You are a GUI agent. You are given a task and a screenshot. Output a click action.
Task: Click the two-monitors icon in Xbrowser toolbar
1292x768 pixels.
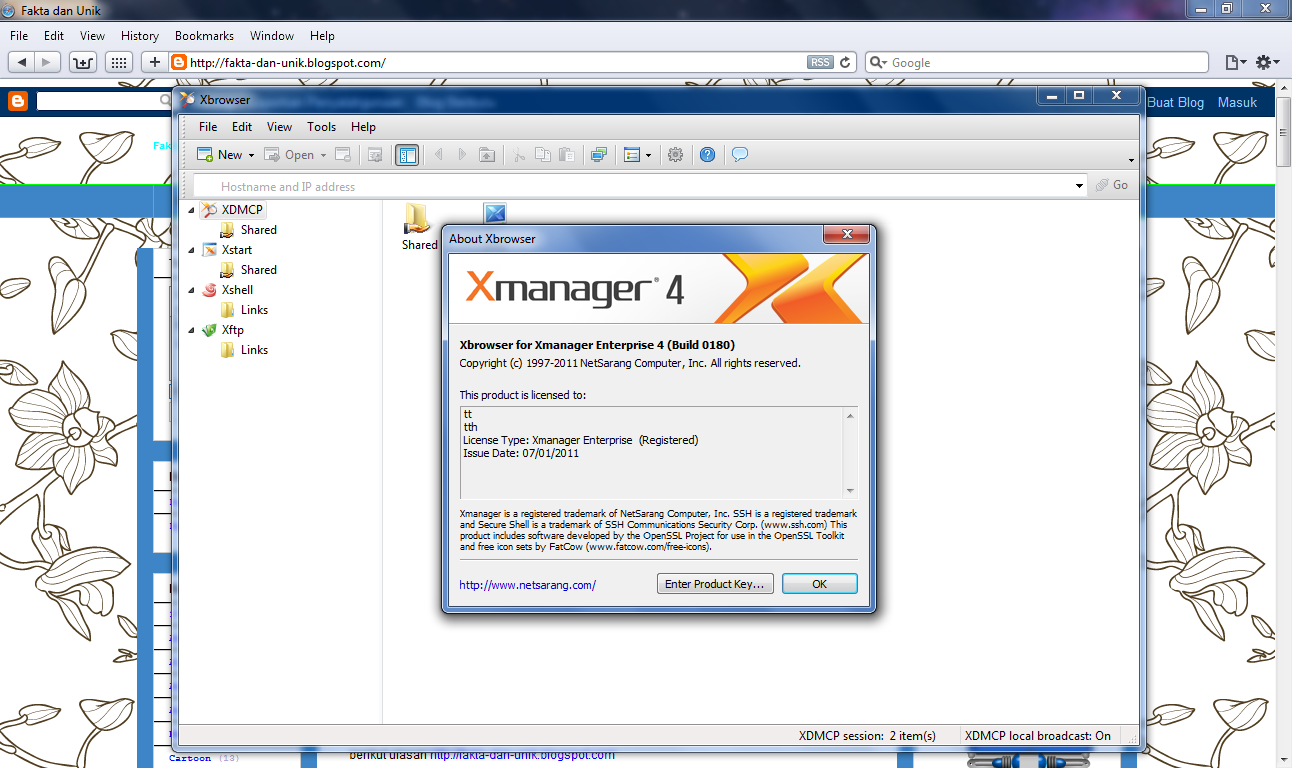pos(599,155)
